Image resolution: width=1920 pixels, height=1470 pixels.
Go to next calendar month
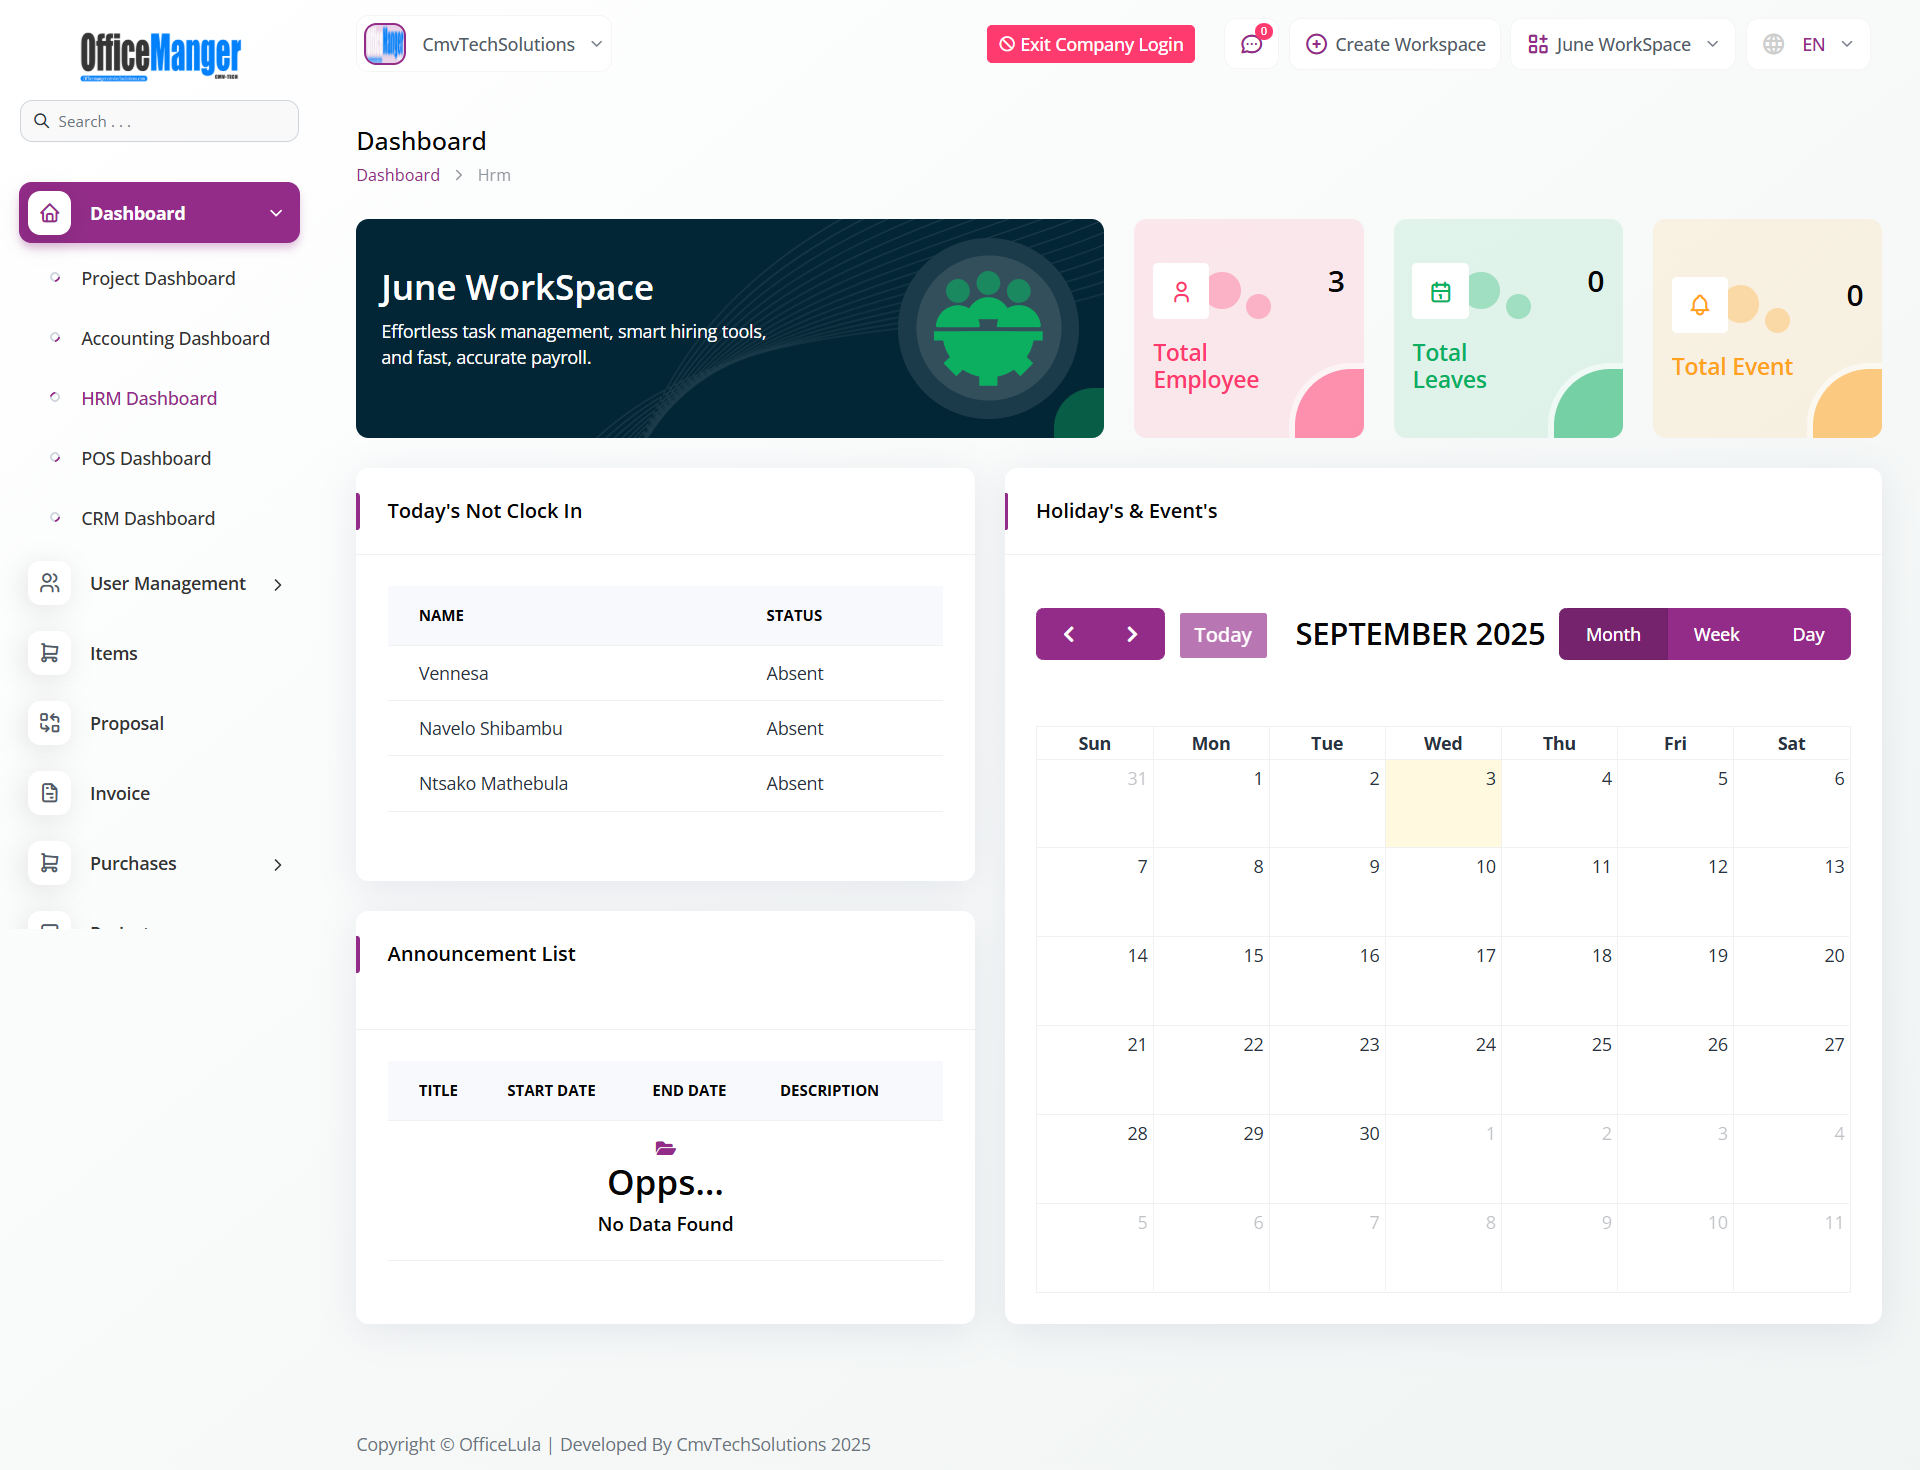pos(1132,634)
